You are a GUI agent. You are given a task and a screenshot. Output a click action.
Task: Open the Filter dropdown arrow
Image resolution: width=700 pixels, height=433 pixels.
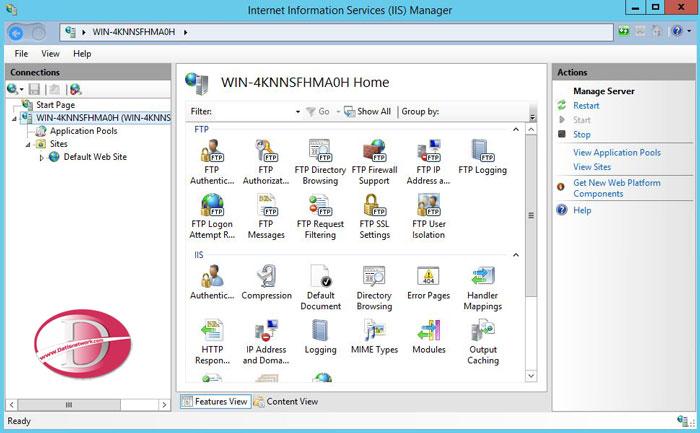[x=298, y=112]
